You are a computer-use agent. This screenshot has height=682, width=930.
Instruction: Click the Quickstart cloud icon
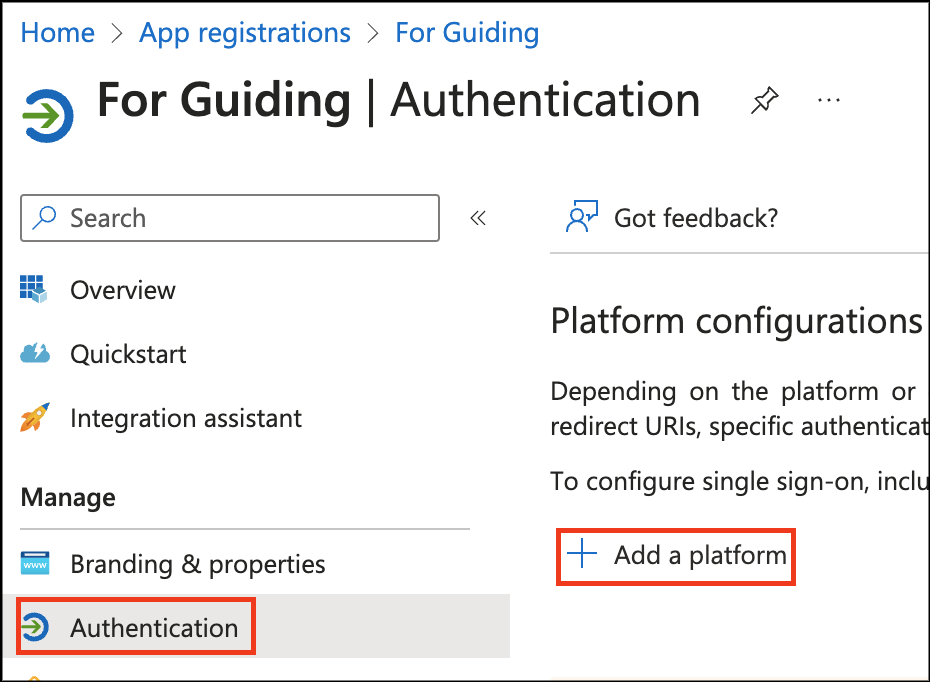click(x=34, y=354)
